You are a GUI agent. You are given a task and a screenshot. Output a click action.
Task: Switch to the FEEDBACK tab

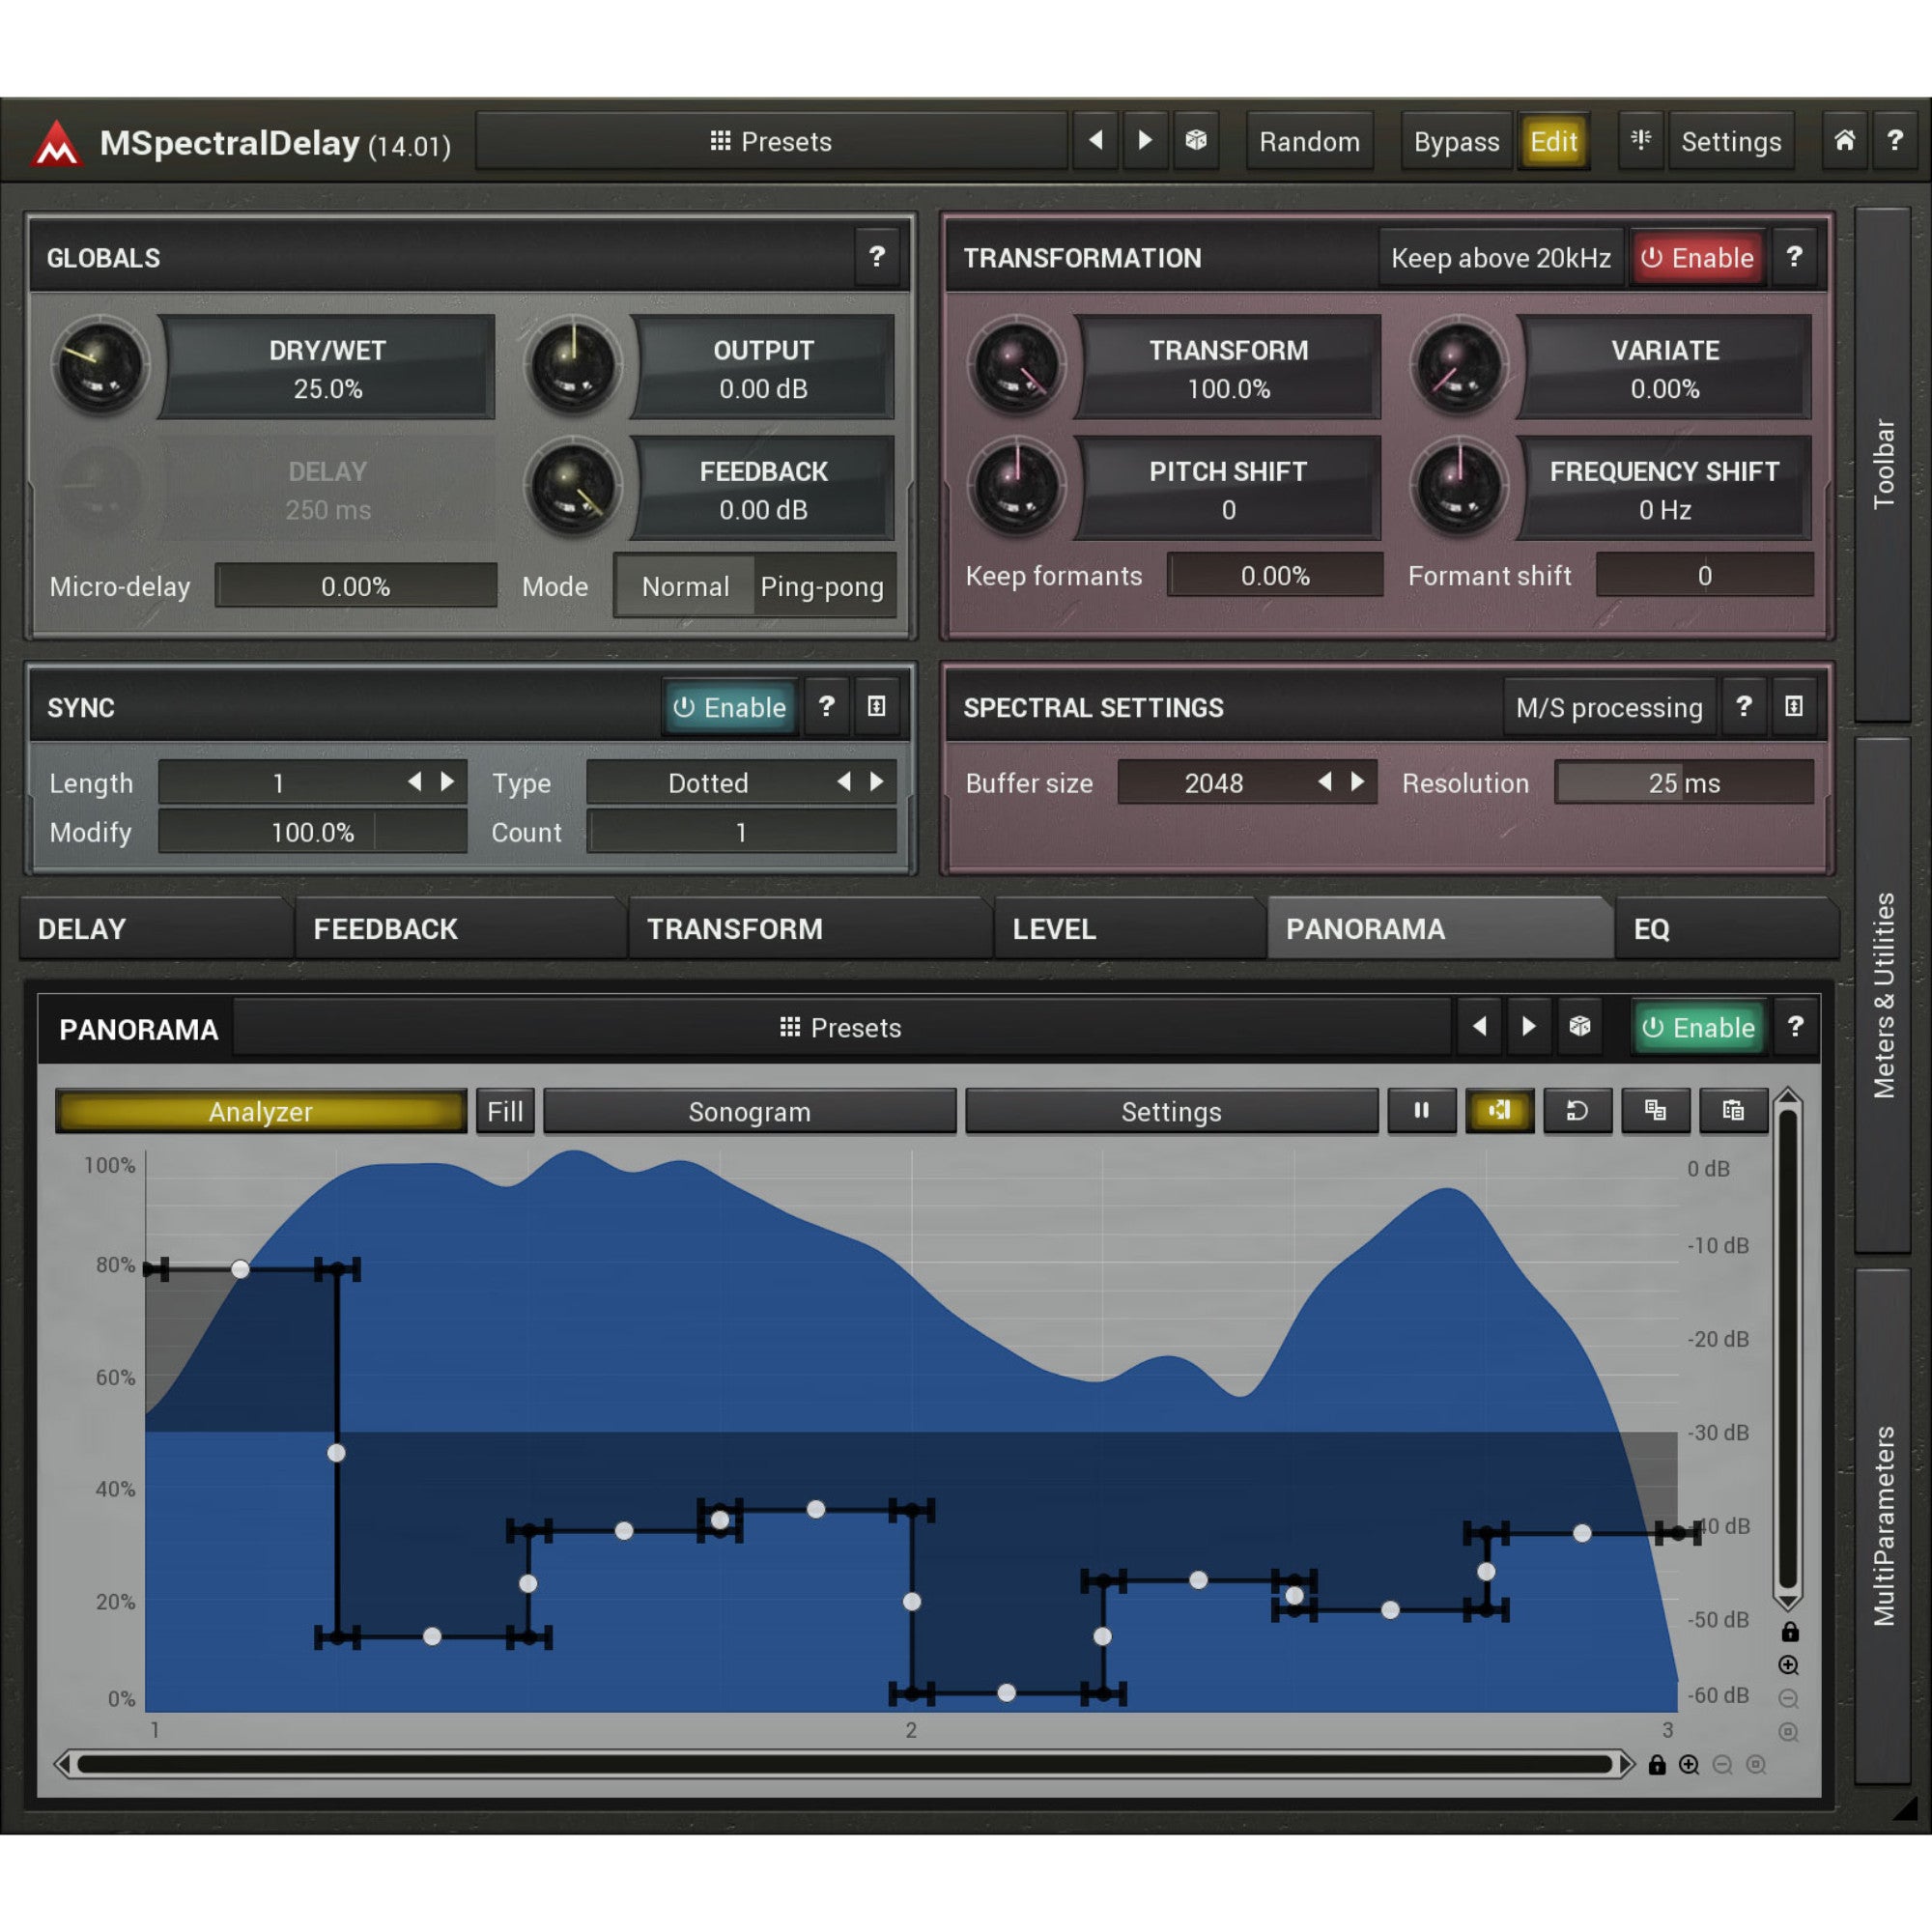coord(461,928)
